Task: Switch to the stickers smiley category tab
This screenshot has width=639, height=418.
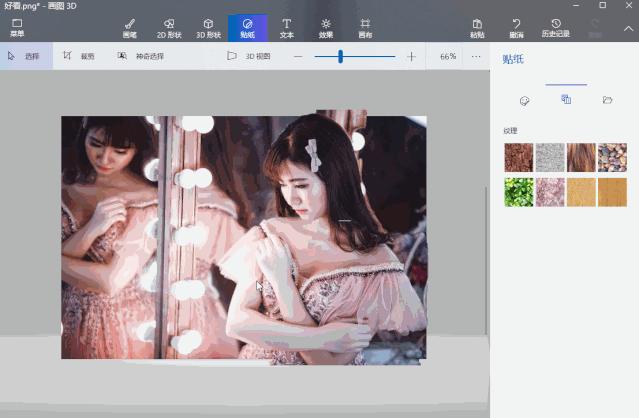Action: coord(524,100)
